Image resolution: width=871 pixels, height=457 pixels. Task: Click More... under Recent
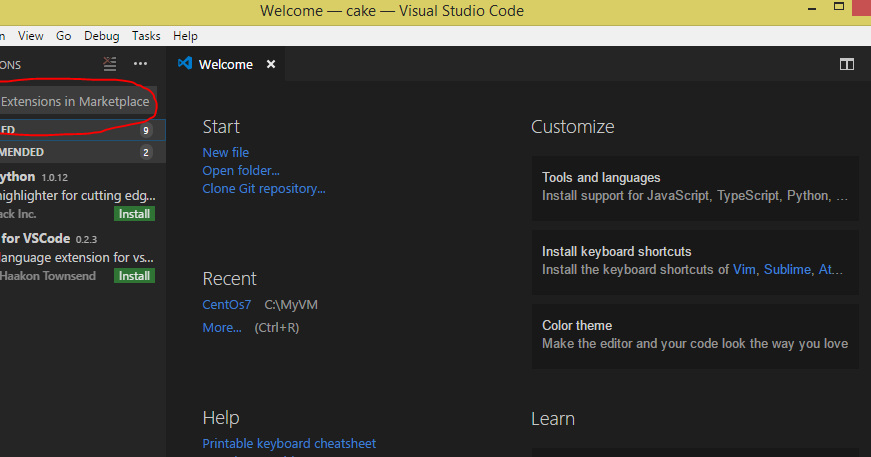click(x=222, y=328)
